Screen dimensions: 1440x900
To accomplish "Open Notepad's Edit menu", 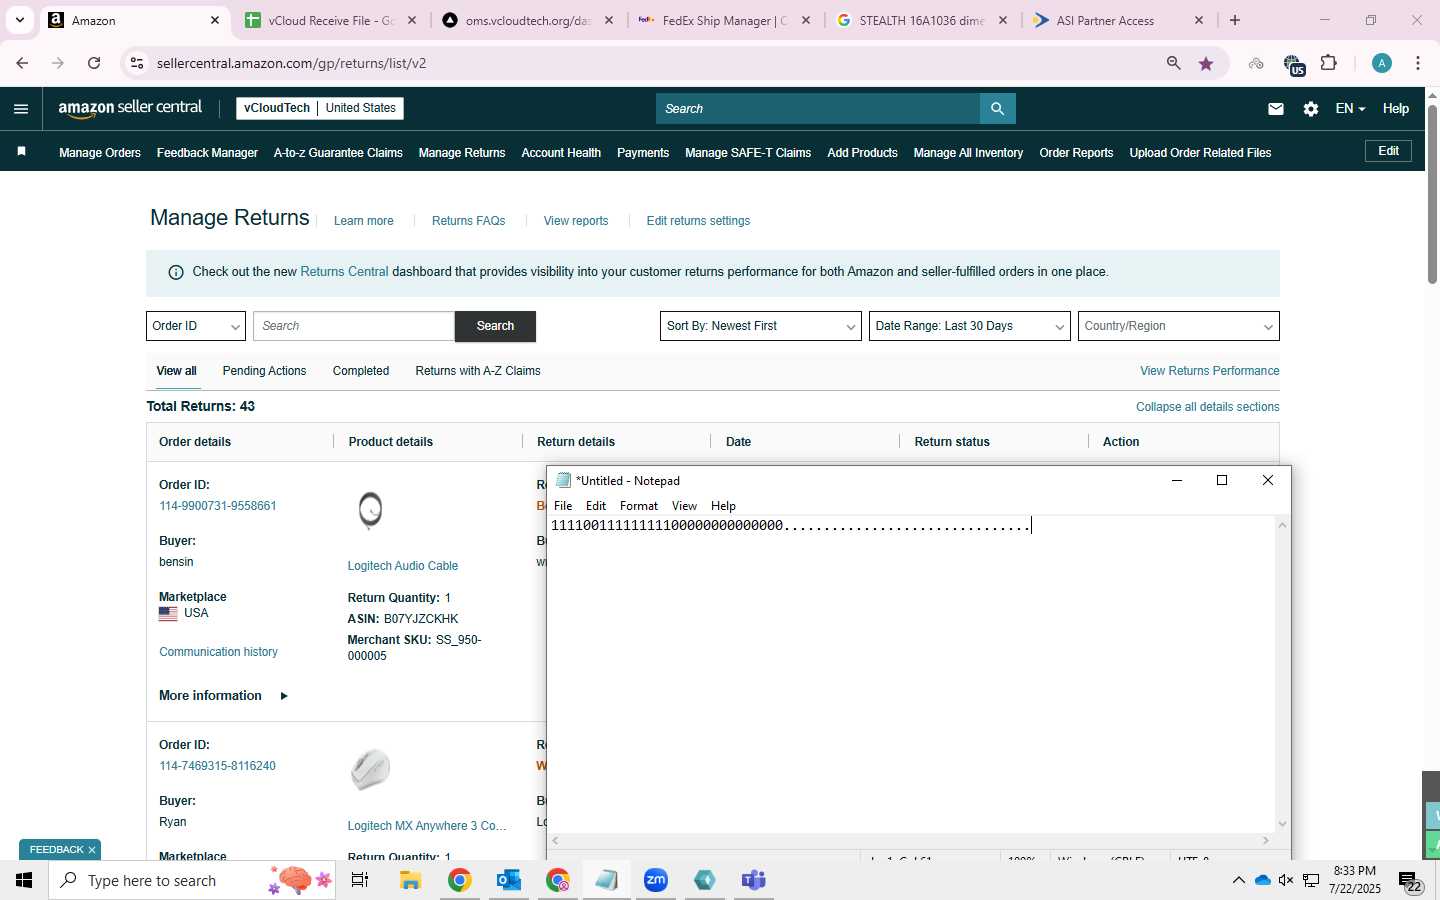I will click(x=596, y=506).
